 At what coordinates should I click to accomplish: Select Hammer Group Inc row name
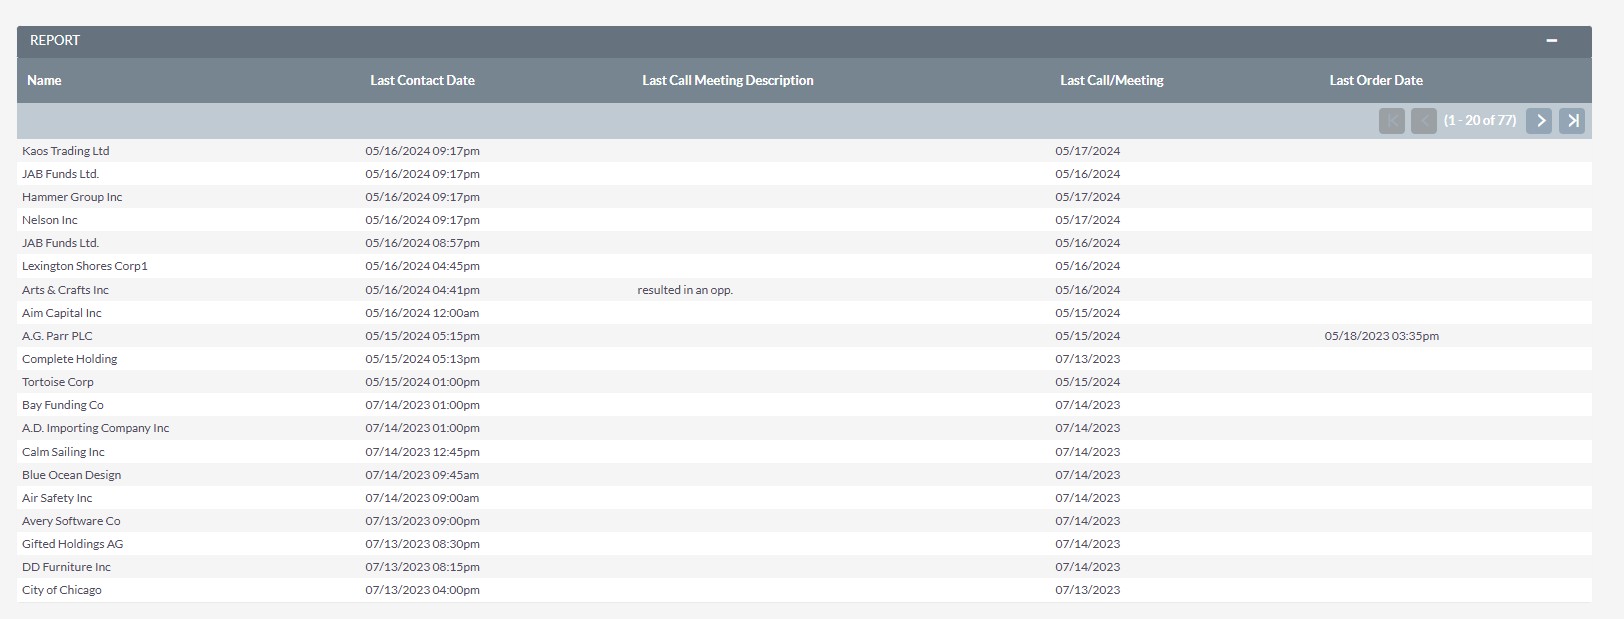tap(72, 197)
